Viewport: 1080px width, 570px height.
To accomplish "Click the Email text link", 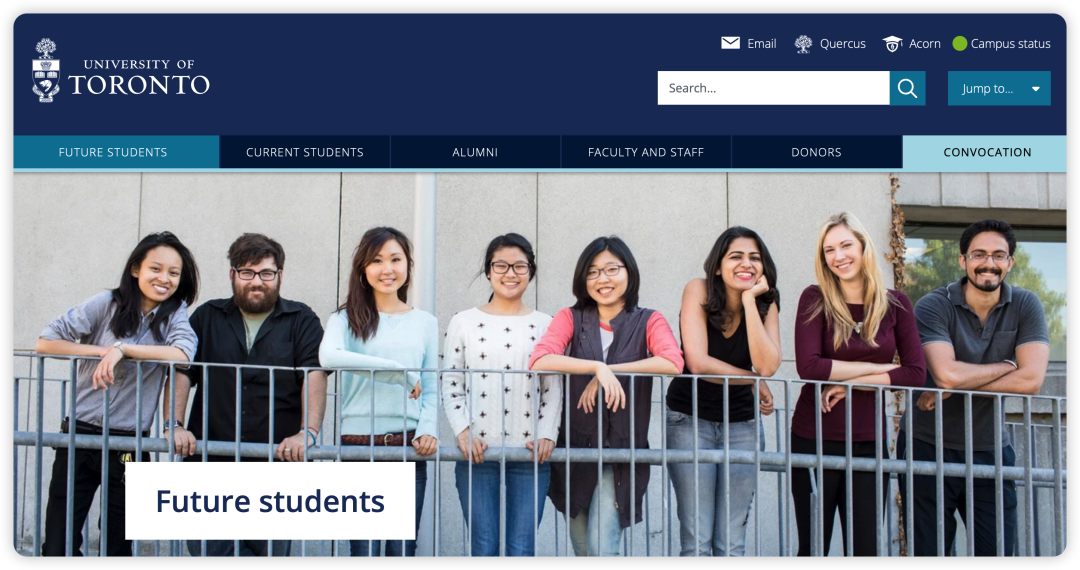I will point(762,43).
